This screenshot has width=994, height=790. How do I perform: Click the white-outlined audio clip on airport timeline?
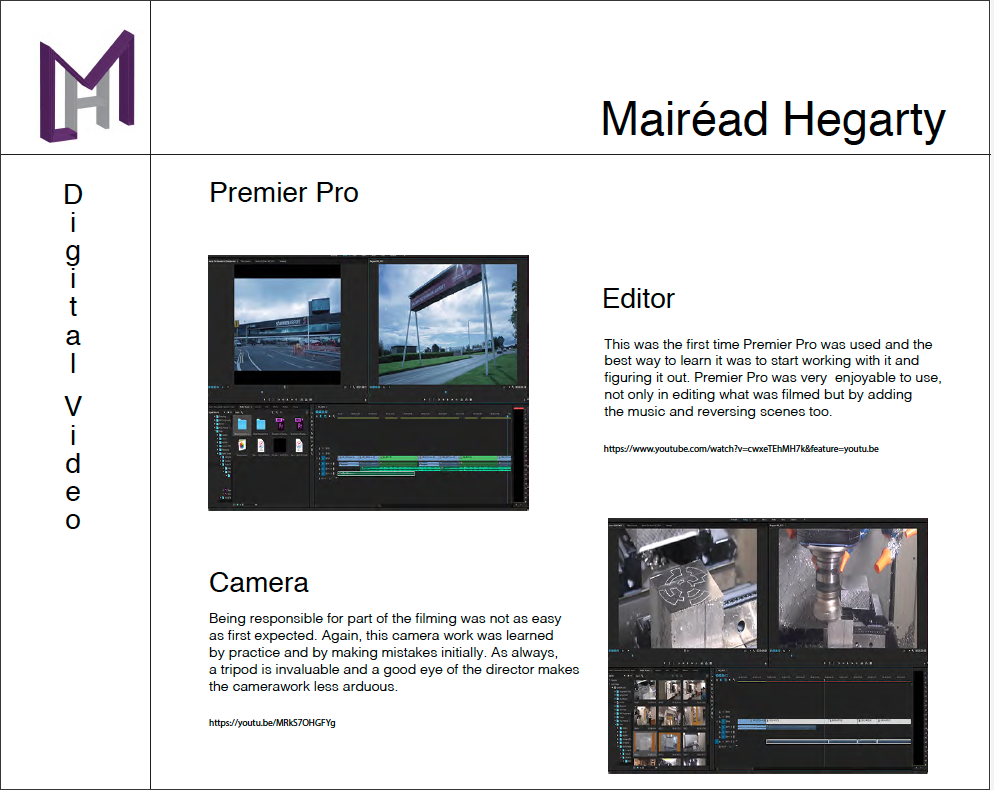pyautogui.click(x=376, y=473)
